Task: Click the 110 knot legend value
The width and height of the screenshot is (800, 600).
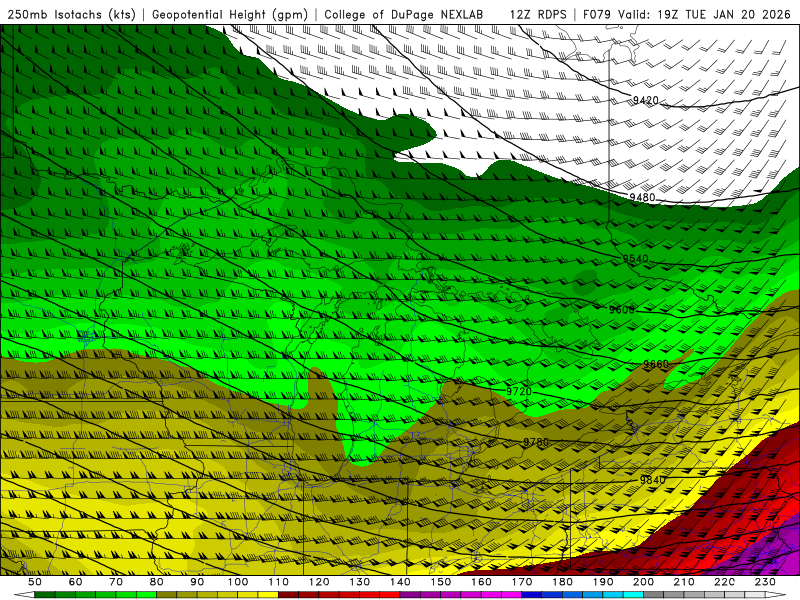Action: coord(279,582)
